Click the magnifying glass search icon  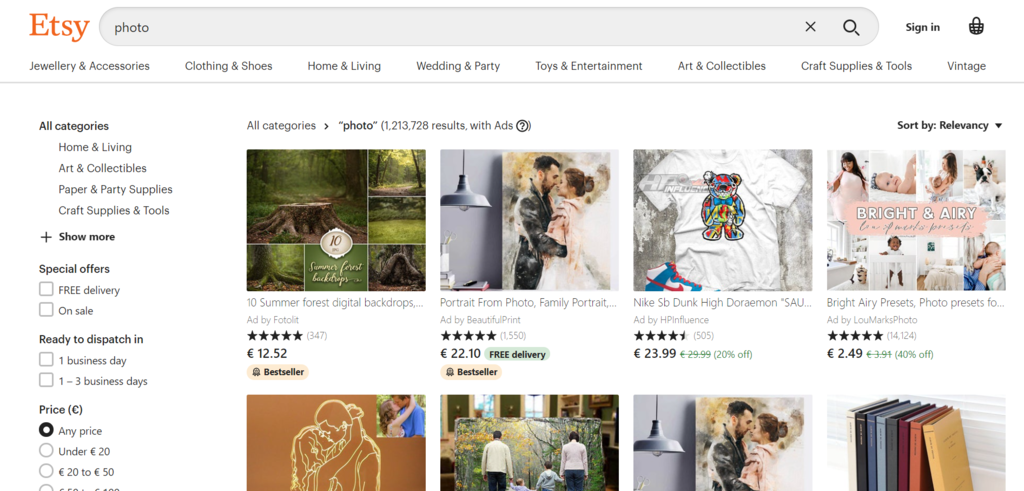850,27
